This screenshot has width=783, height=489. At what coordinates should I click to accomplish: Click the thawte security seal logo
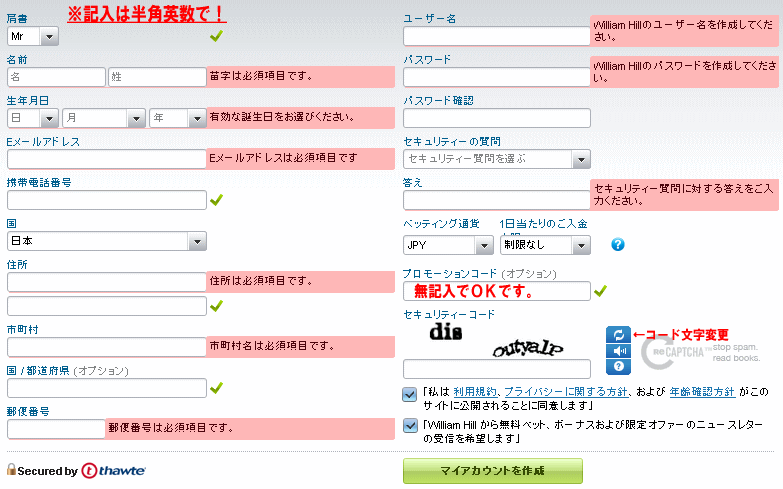tap(113, 471)
